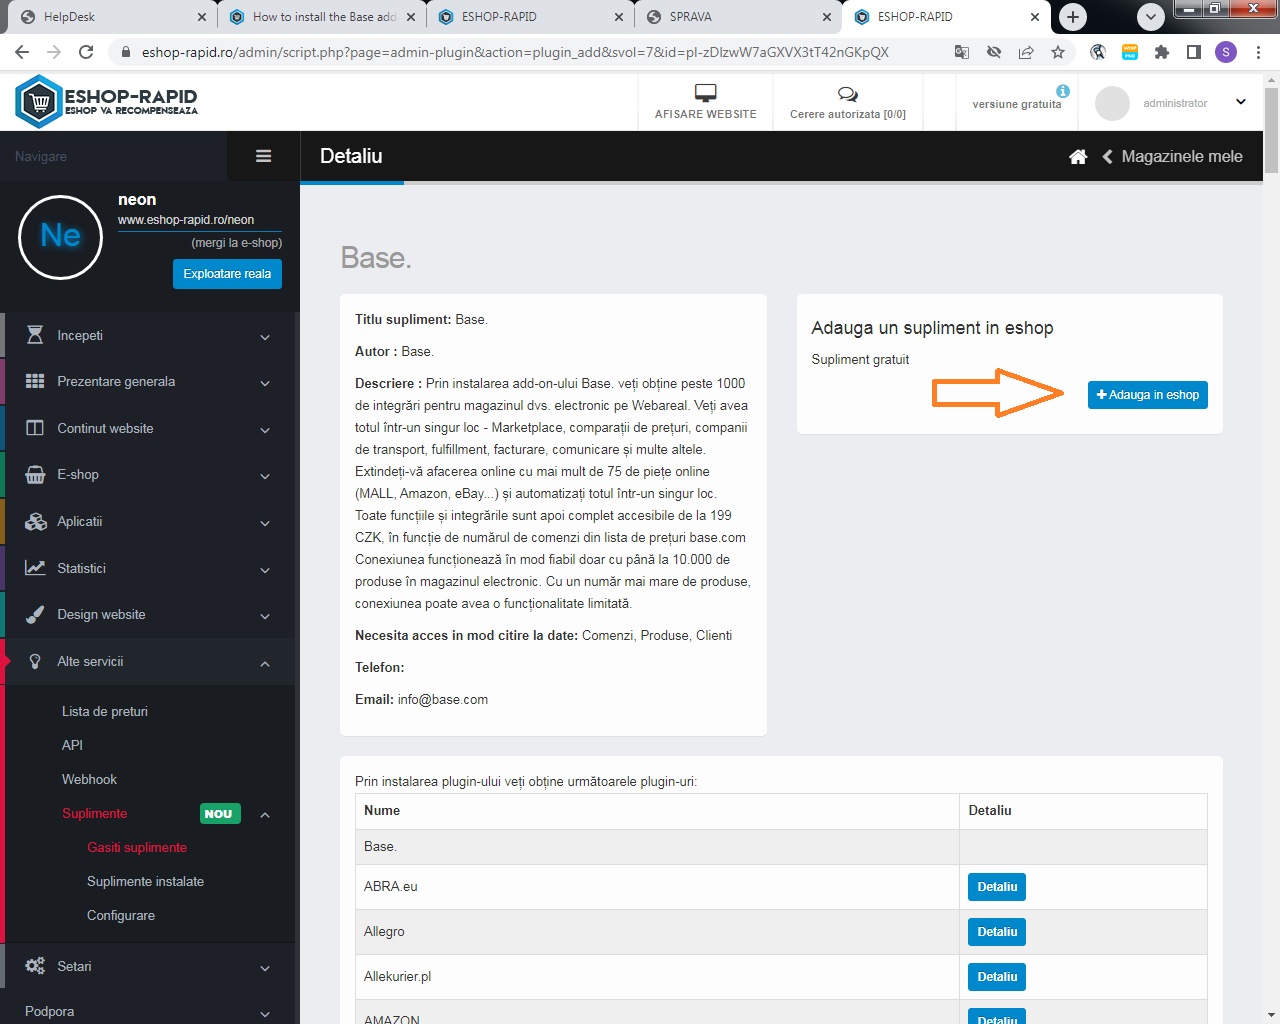Click the lightbulb icon for Alte servicii
1280x1024 pixels.
tap(35, 662)
